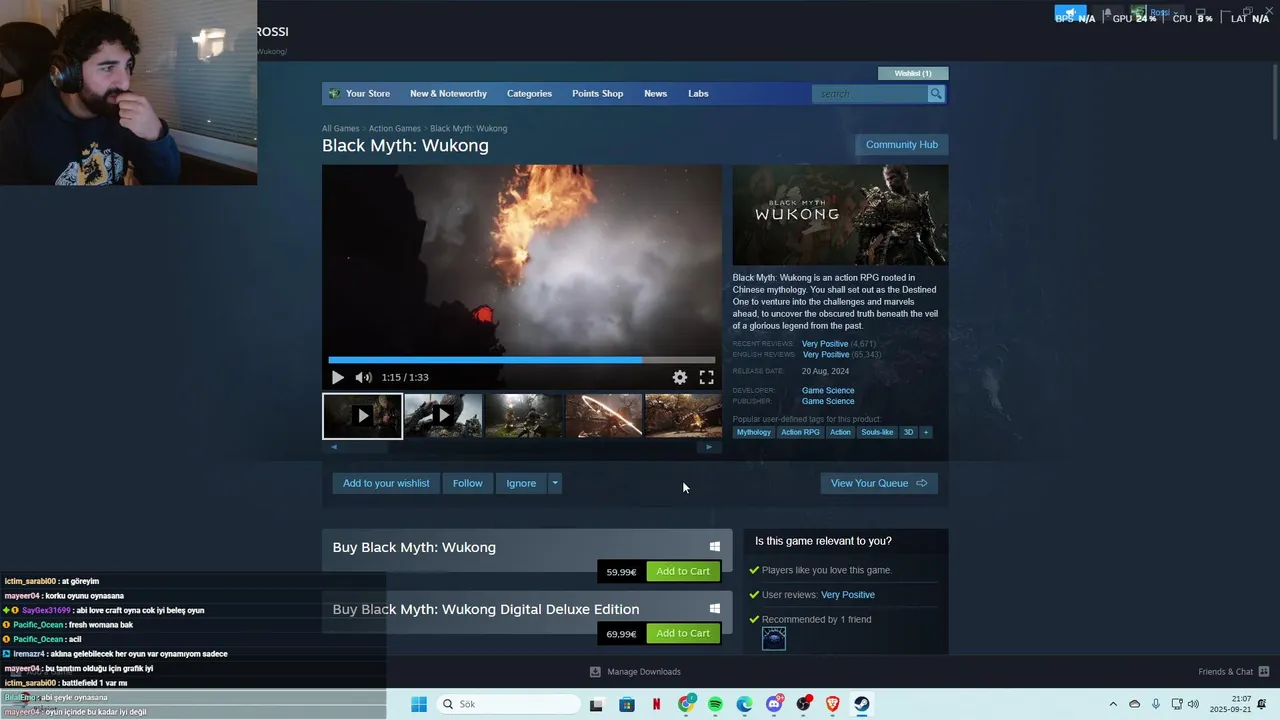Image resolution: width=1280 pixels, height=720 pixels.
Task: Open developer Game Science link
Action: (828, 391)
